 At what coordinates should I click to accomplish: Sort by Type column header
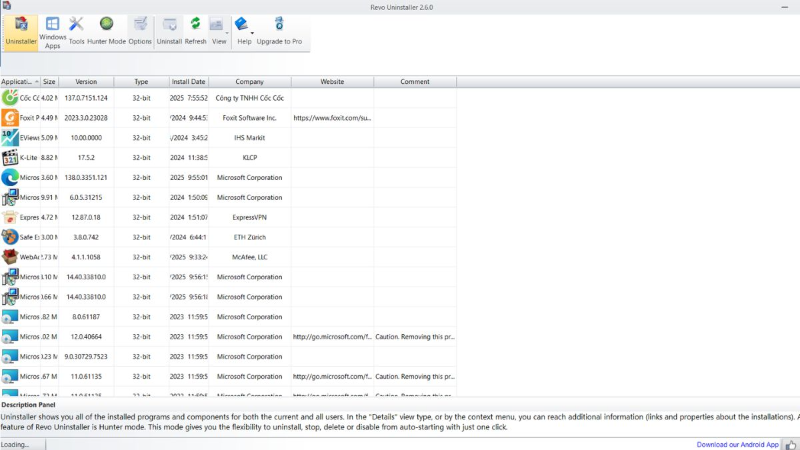141,82
